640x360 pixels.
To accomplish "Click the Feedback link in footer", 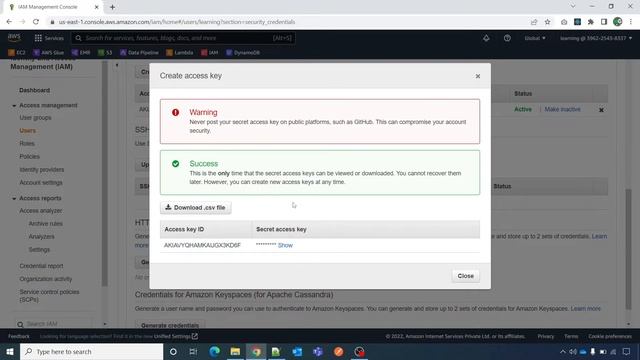I will pyautogui.click(x=19, y=336).
